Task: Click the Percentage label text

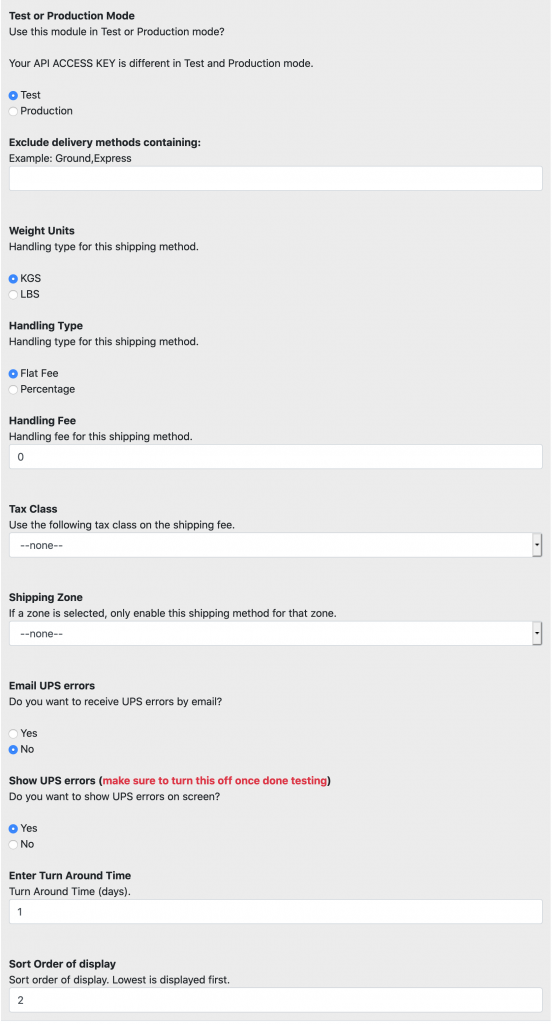Action: pos(48,389)
